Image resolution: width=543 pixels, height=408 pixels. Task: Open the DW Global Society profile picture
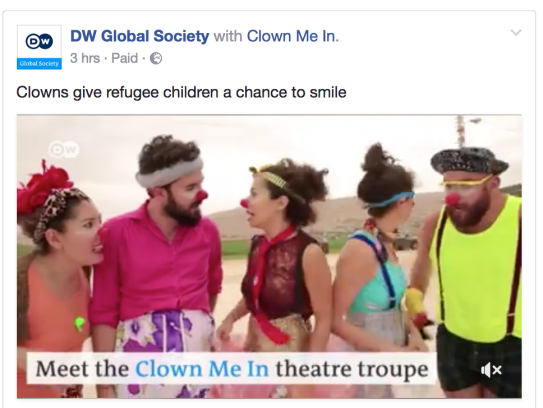pyautogui.click(x=39, y=47)
